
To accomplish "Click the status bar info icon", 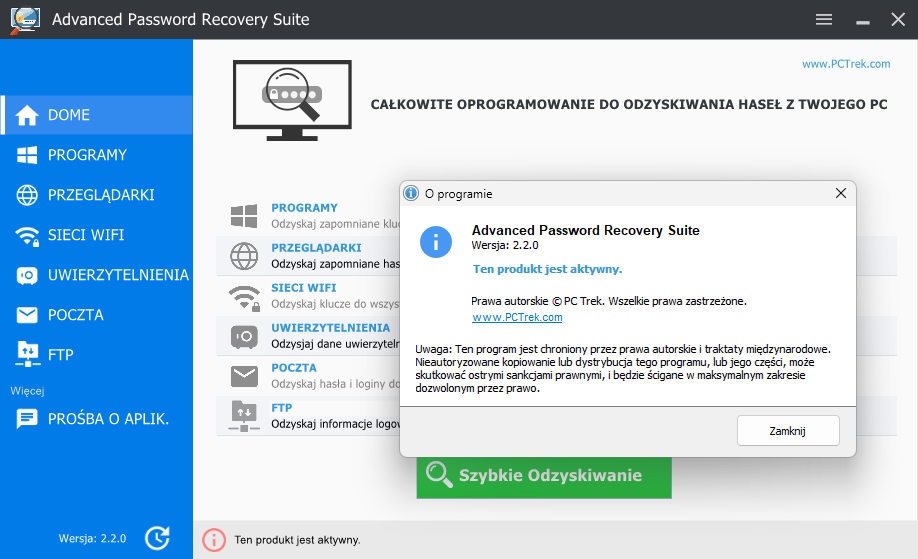I will click(x=214, y=540).
